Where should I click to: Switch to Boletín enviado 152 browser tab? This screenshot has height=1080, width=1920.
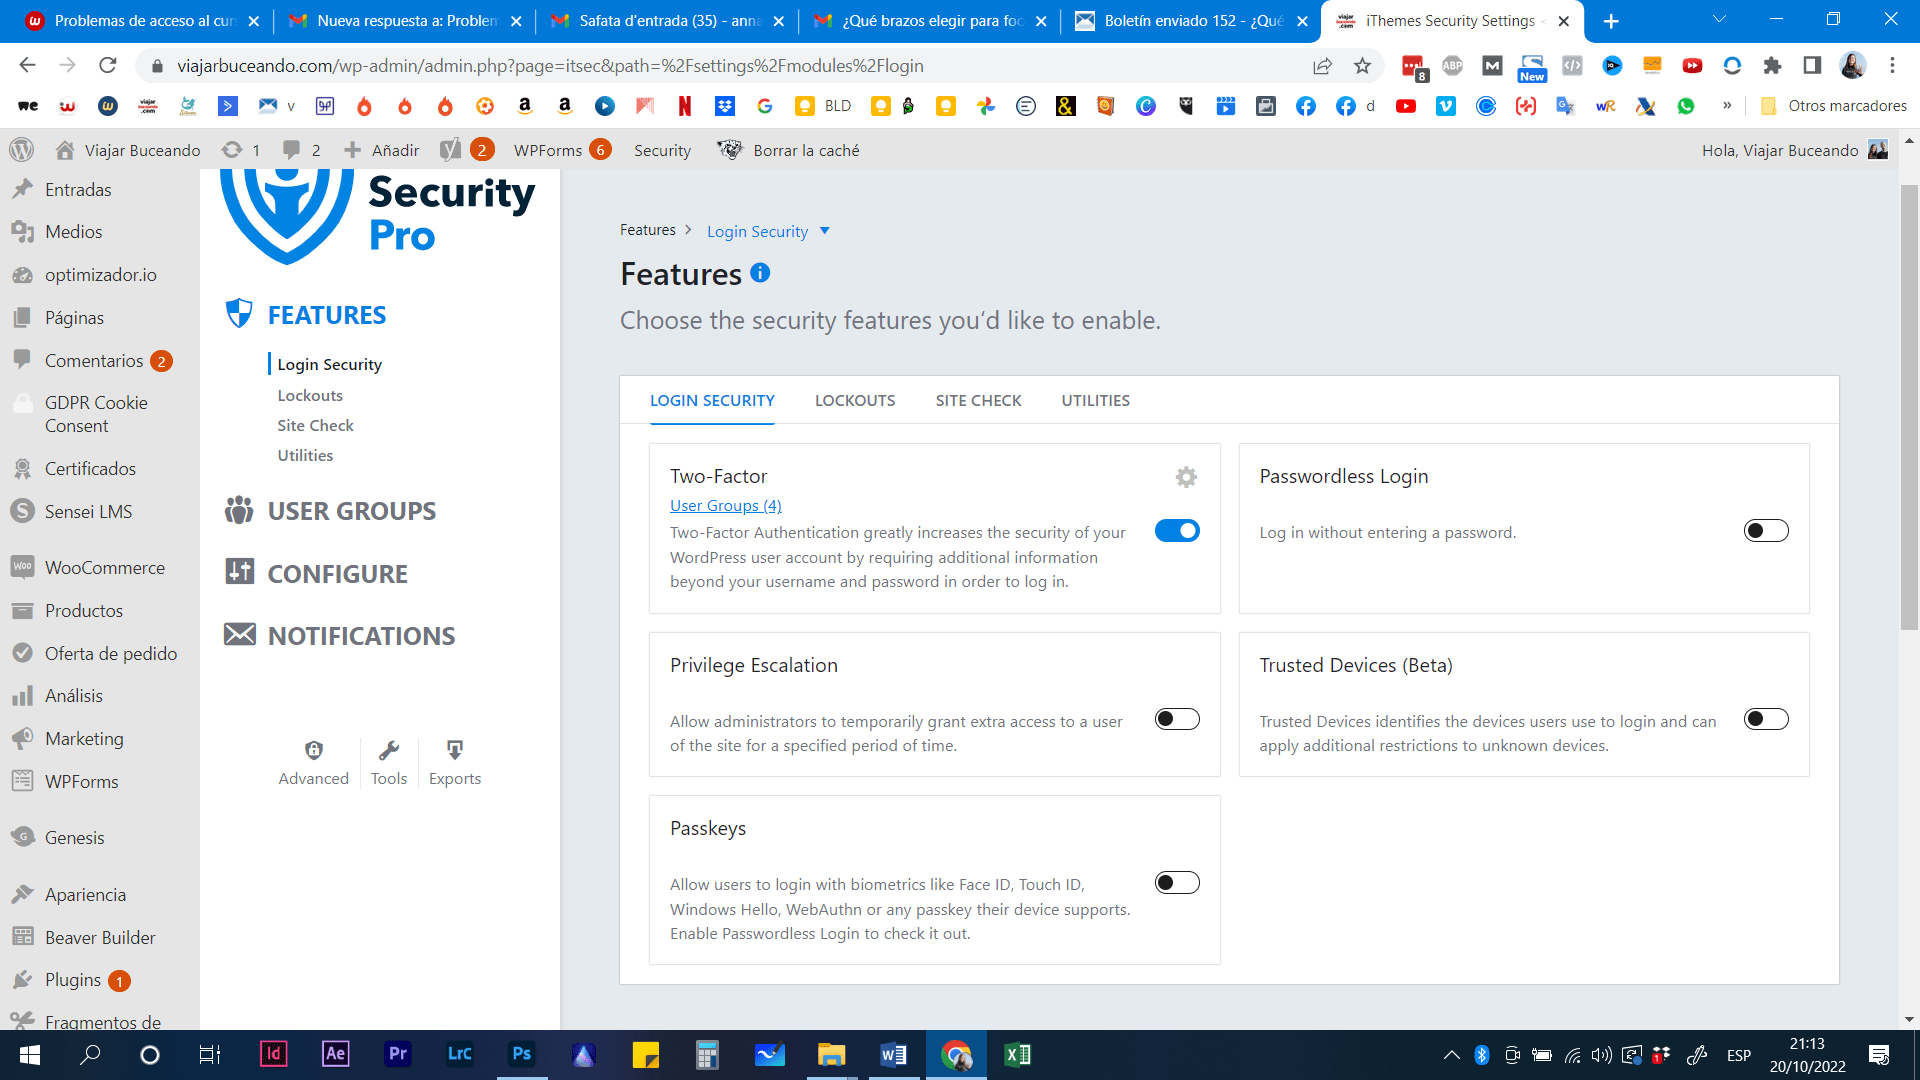(1190, 21)
